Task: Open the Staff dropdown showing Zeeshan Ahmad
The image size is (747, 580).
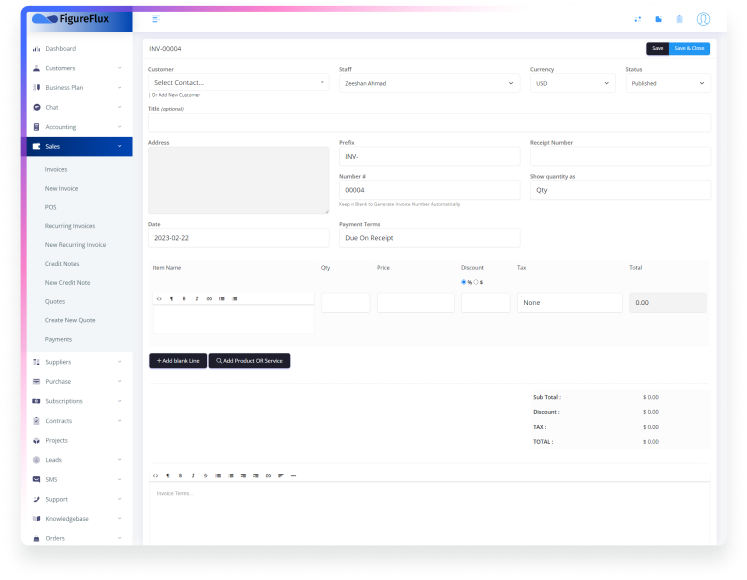Action: [x=429, y=83]
